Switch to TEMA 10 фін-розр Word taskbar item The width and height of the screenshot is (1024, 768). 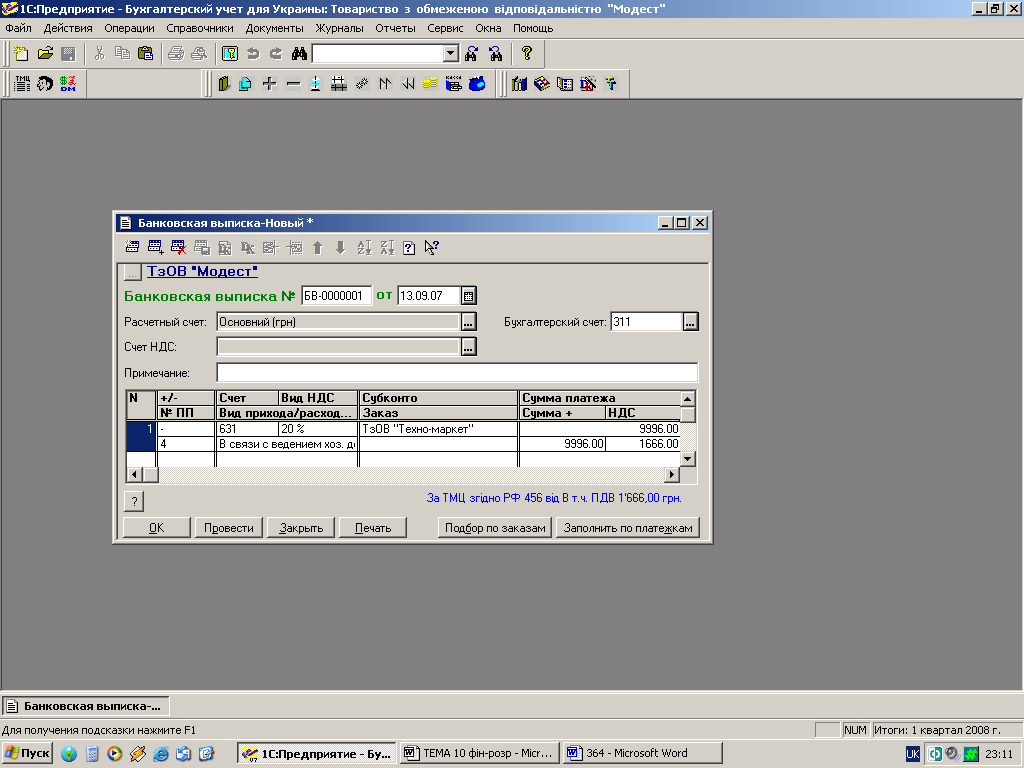click(480, 753)
